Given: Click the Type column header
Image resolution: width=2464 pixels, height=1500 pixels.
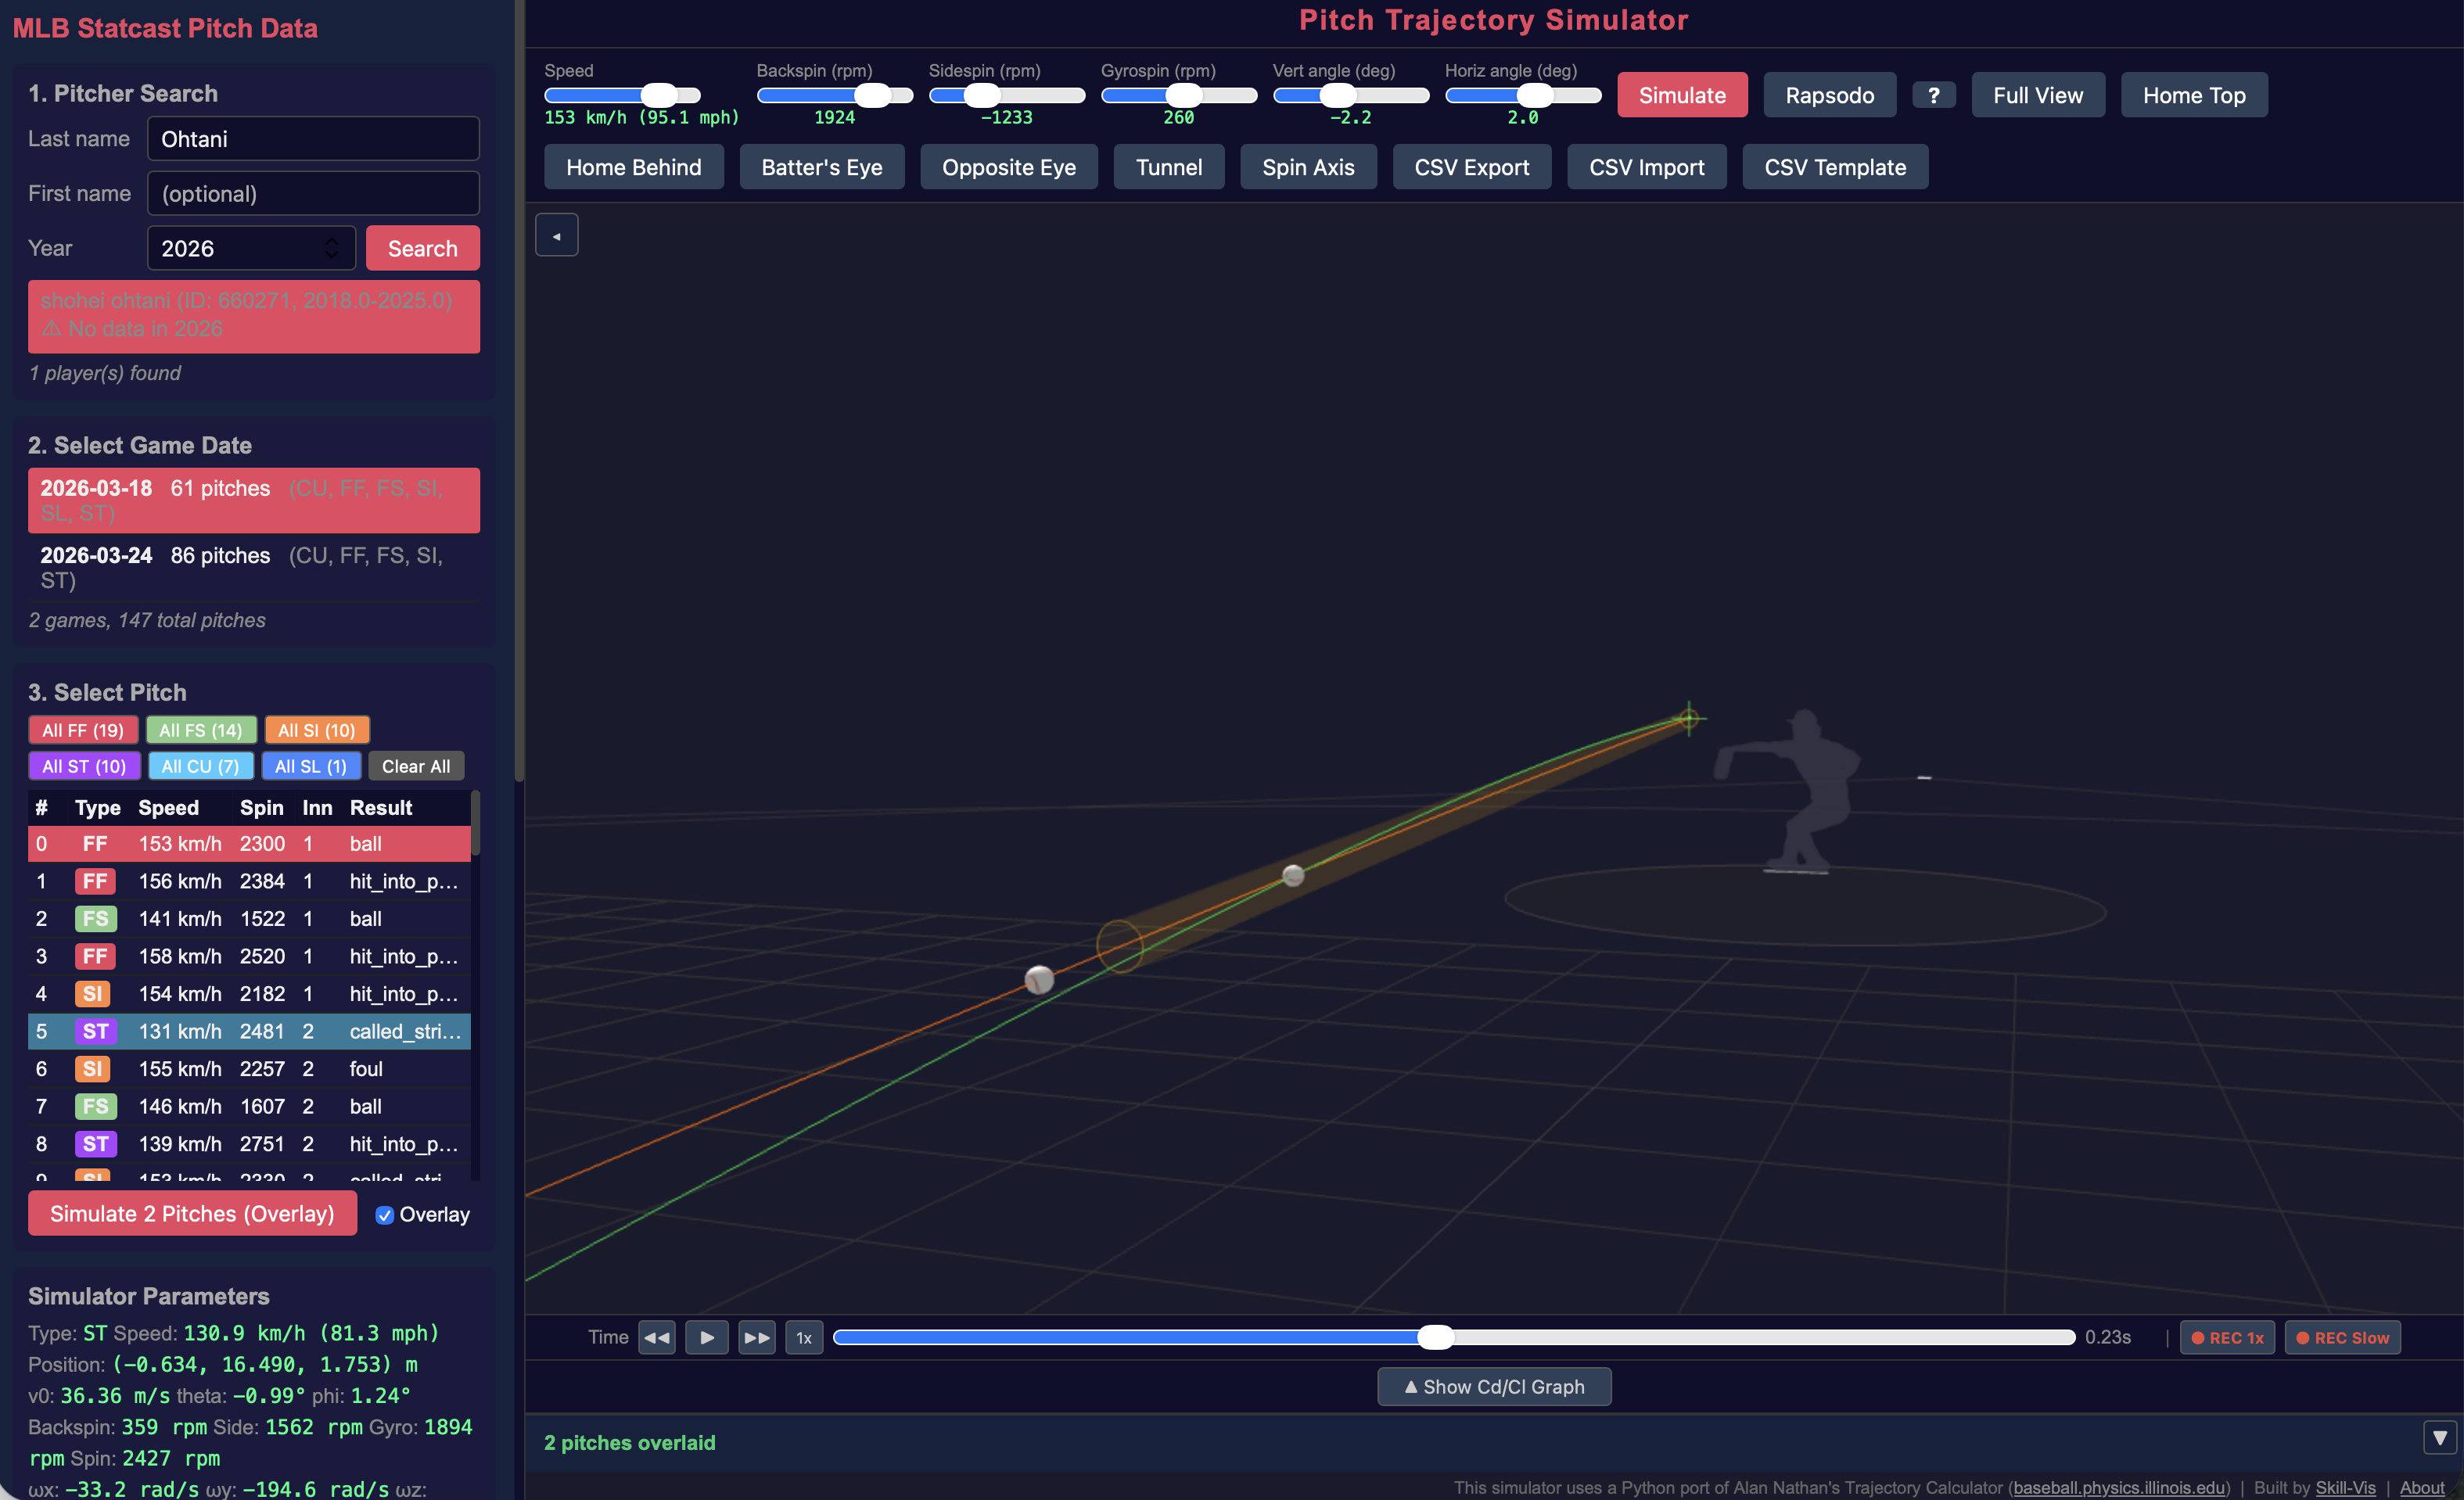Looking at the screenshot, I should click(97, 807).
